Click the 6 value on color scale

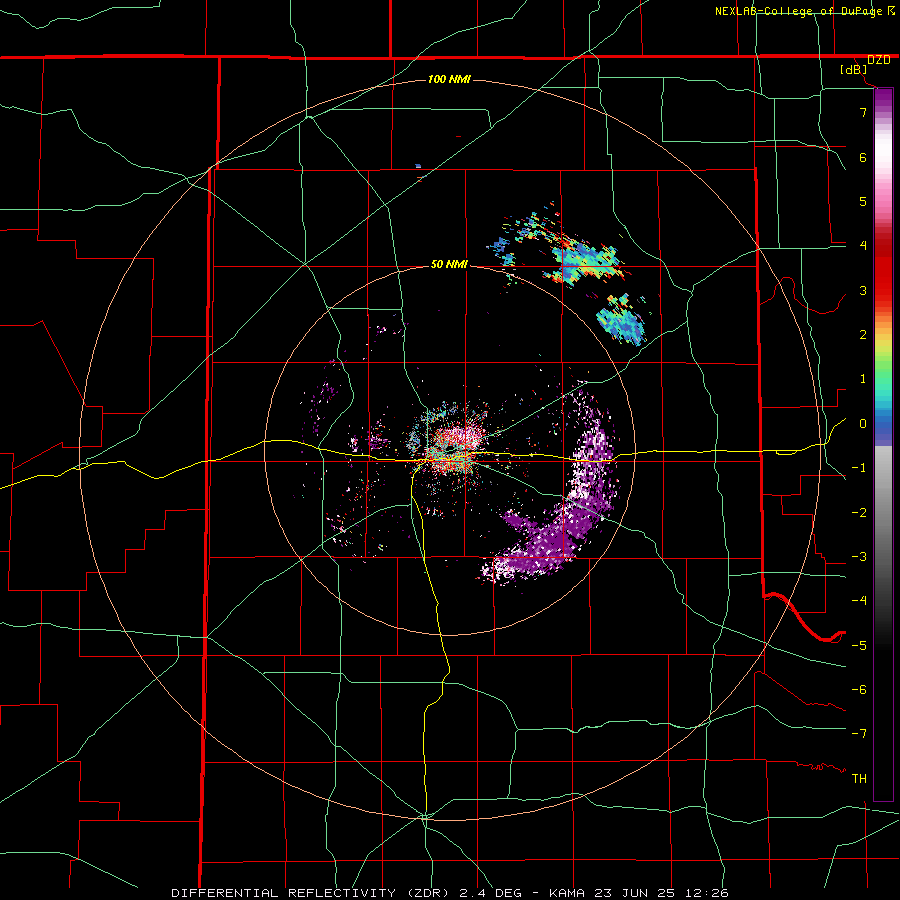[863, 157]
